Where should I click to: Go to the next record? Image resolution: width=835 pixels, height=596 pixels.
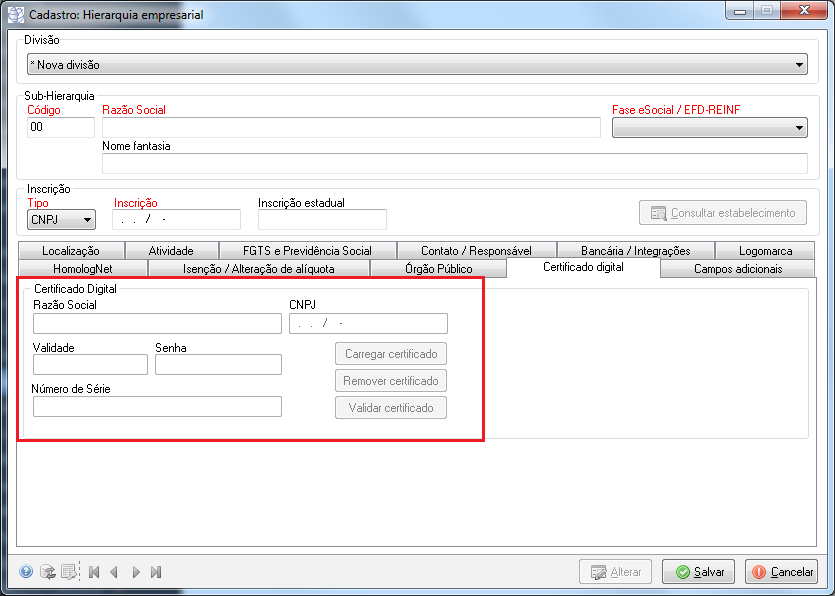[x=136, y=572]
